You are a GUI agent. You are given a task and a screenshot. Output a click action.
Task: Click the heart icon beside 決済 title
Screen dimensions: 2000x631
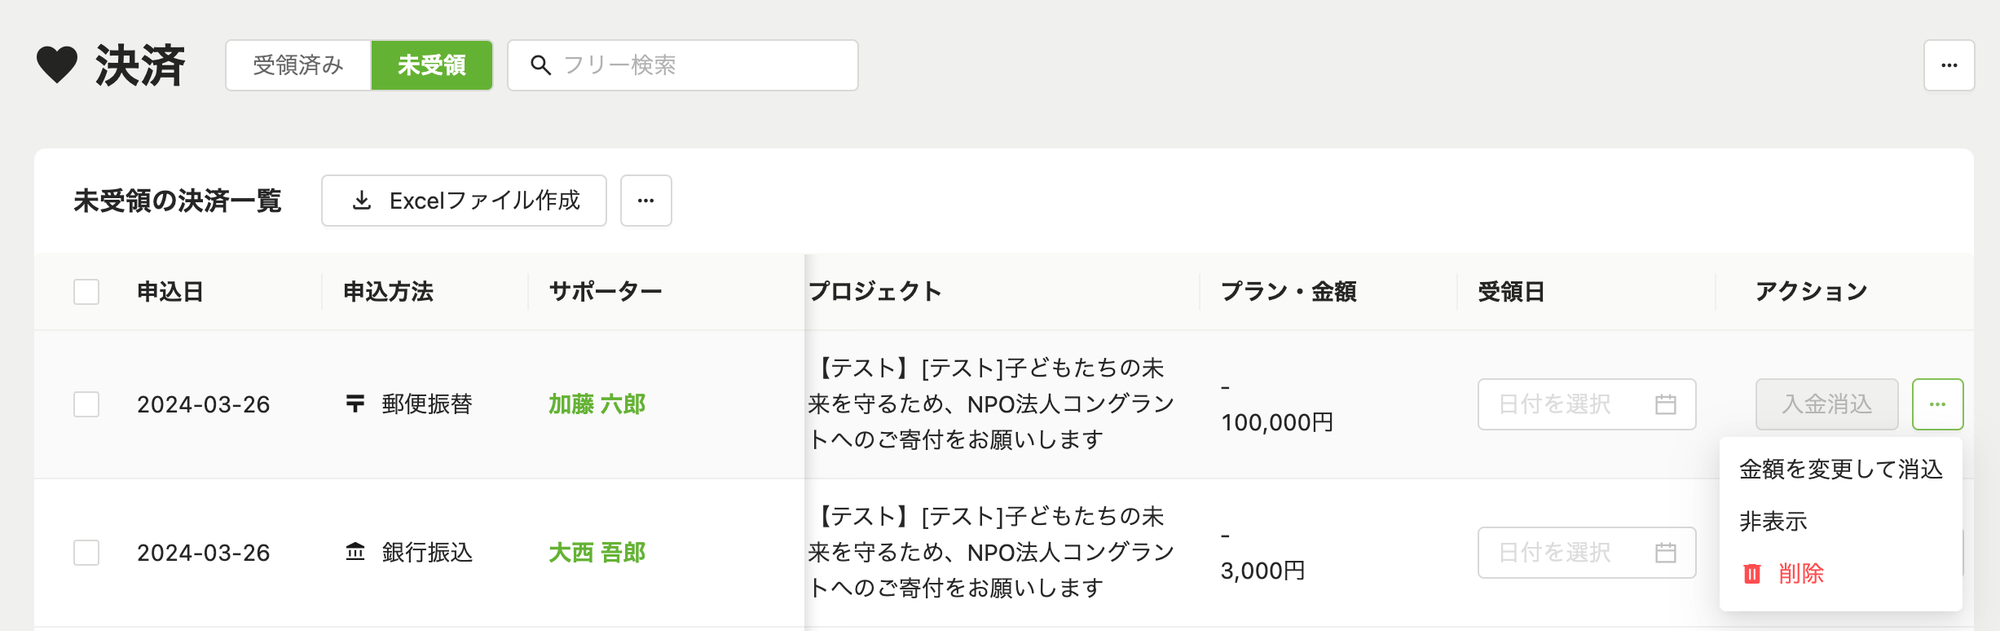(57, 65)
